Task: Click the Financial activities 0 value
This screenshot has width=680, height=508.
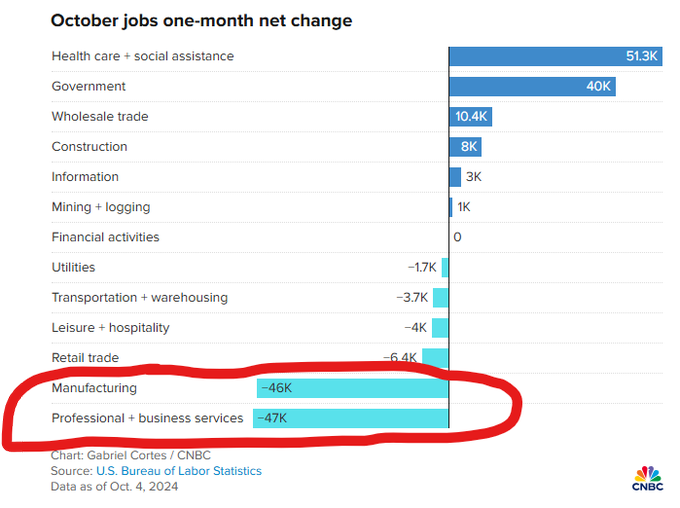Action: click(457, 238)
